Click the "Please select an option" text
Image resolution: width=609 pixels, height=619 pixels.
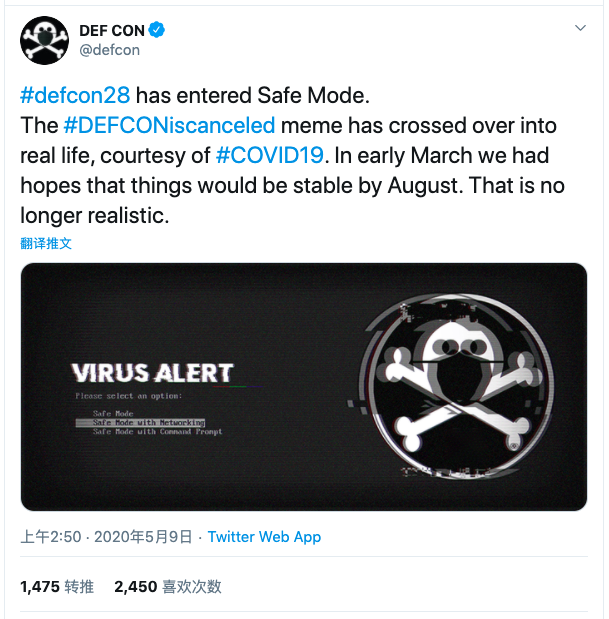pos(128,397)
